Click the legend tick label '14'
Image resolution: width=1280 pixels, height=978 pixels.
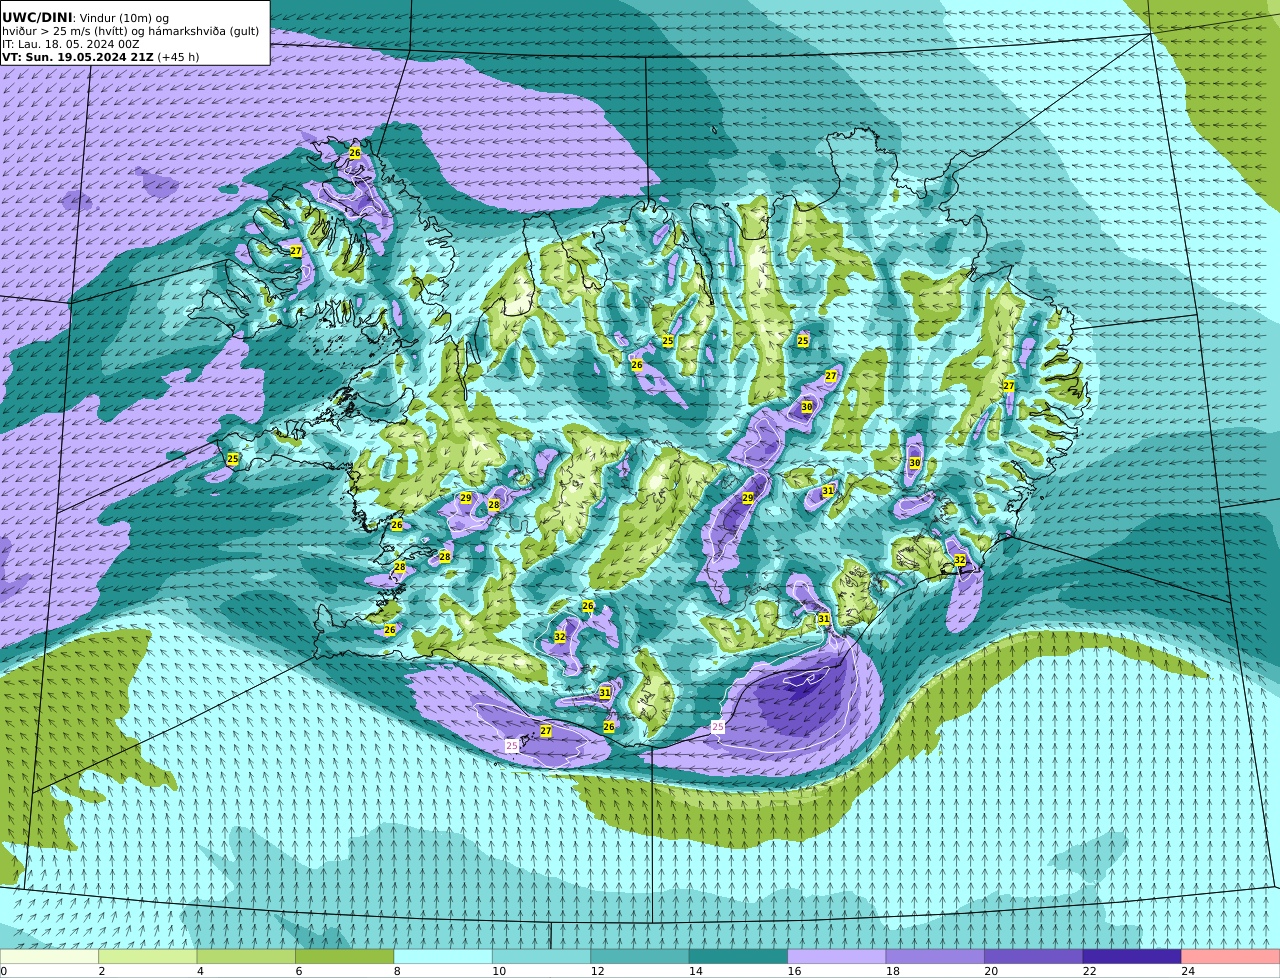pyautogui.click(x=696, y=971)
